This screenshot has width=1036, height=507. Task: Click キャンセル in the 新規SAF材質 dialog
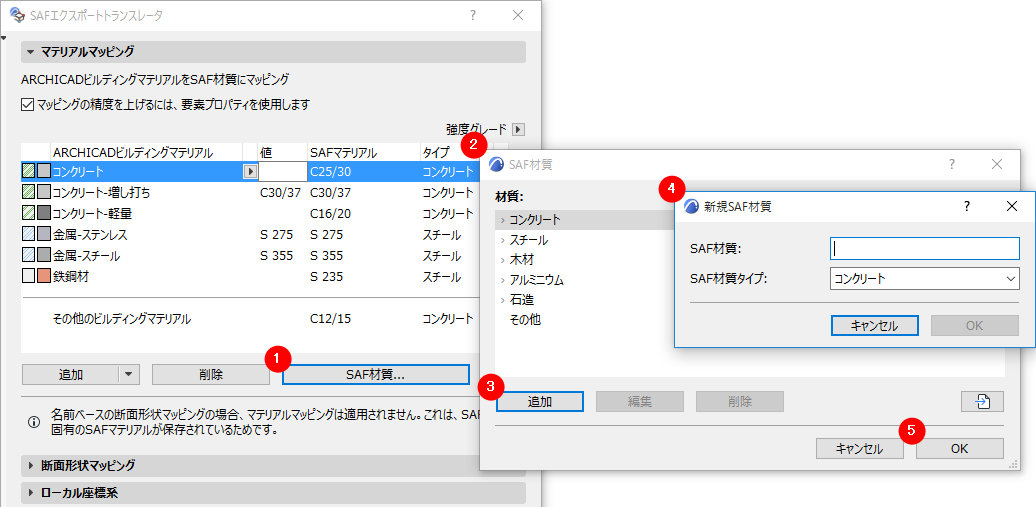coord(875,325)
